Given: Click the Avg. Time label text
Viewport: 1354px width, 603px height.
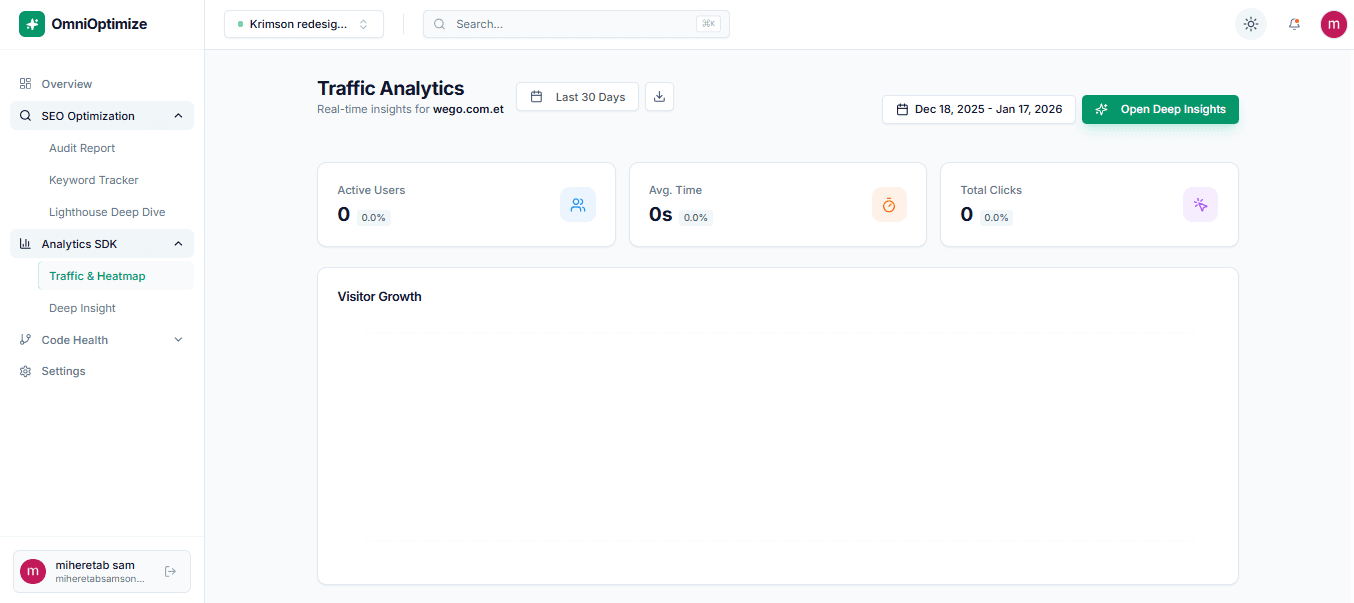Looking at the screenshot, I should (675, 190).
